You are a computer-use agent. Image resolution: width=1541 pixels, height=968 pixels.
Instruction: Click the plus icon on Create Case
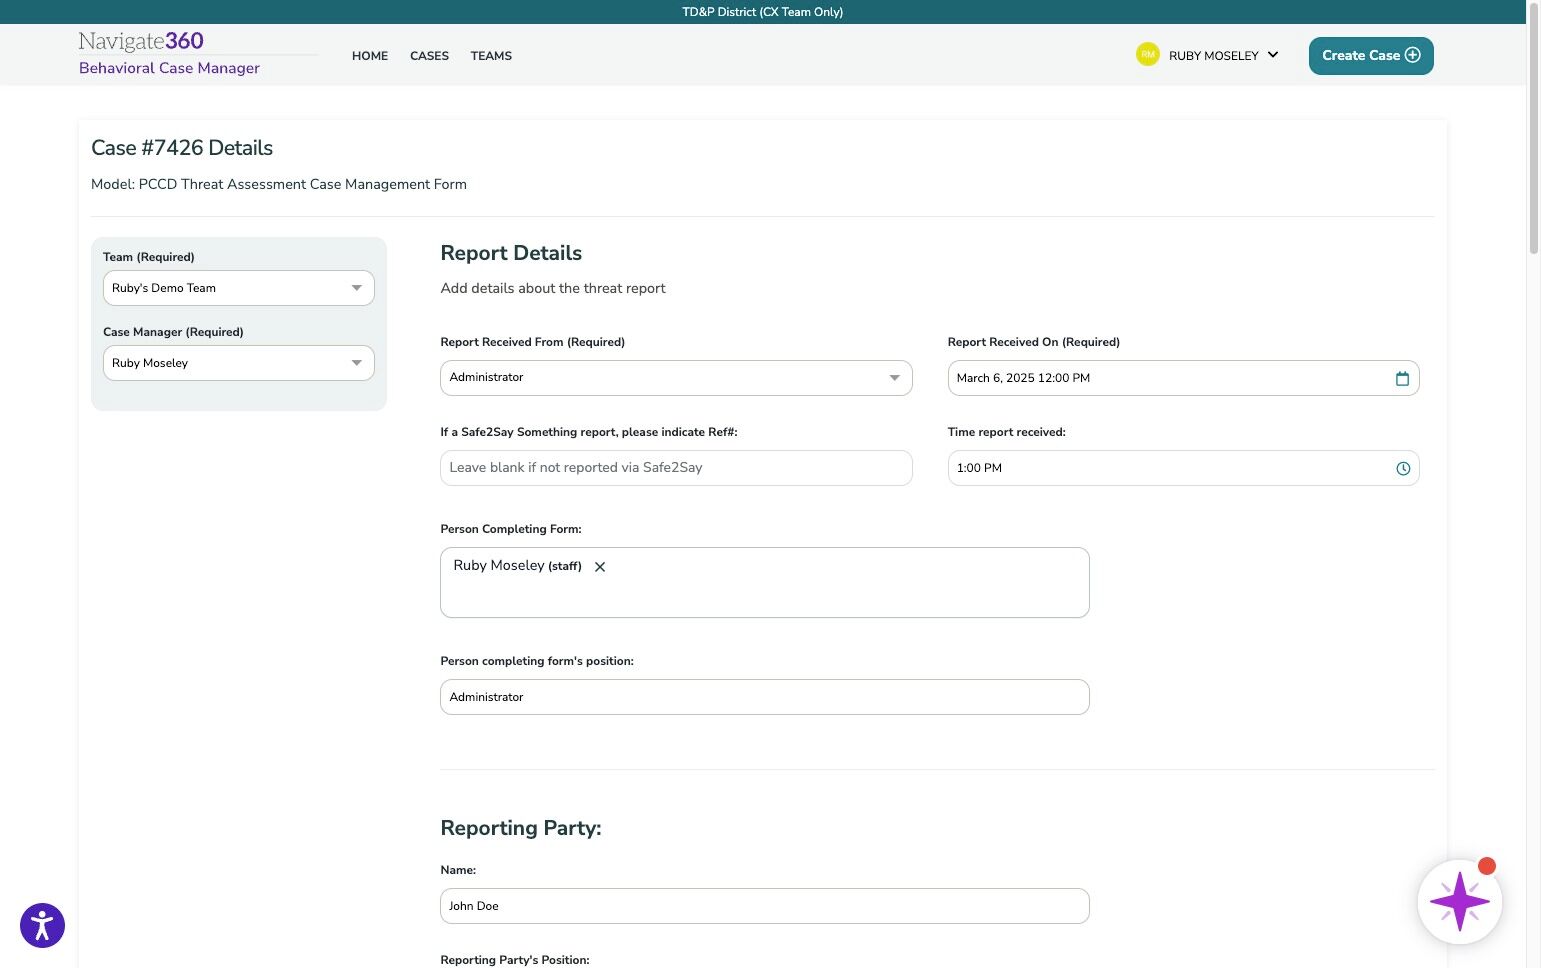click(1412, 55)
